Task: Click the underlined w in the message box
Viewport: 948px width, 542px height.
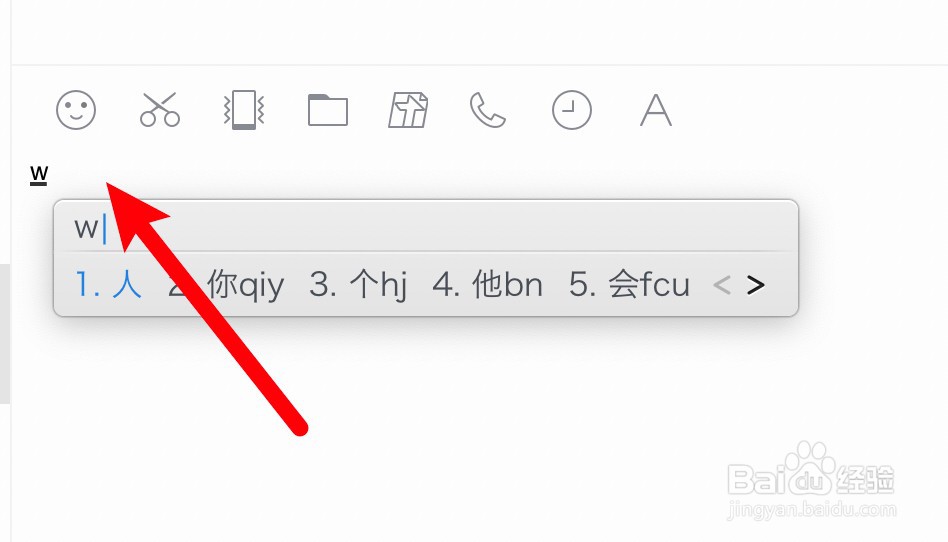Action: 39,175
